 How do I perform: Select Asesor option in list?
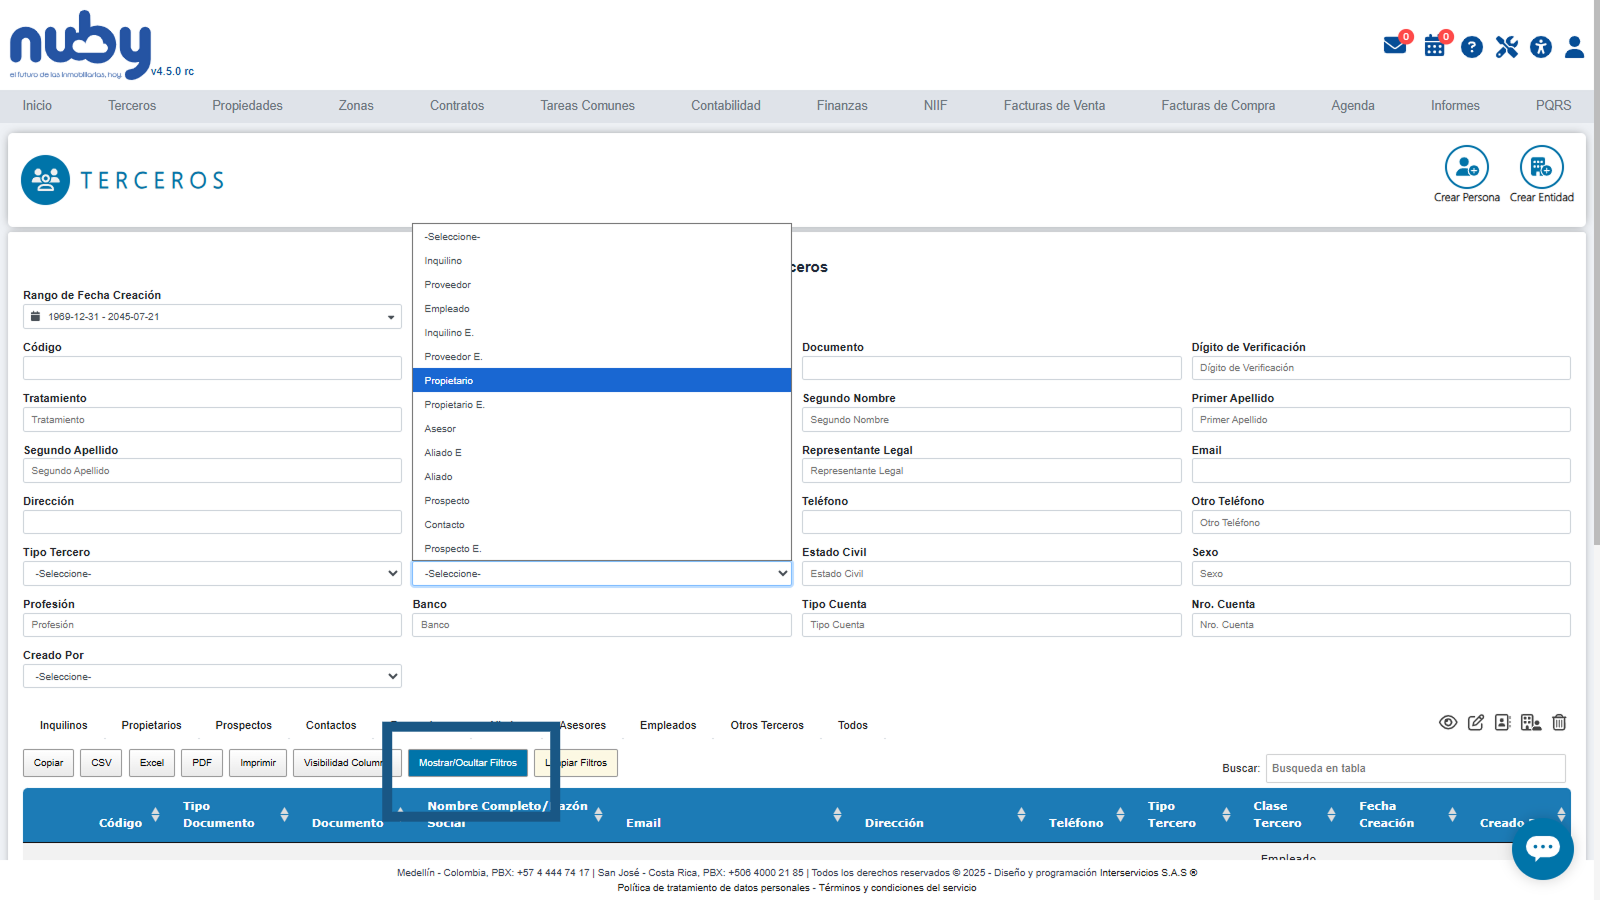(x=602, y=429)
